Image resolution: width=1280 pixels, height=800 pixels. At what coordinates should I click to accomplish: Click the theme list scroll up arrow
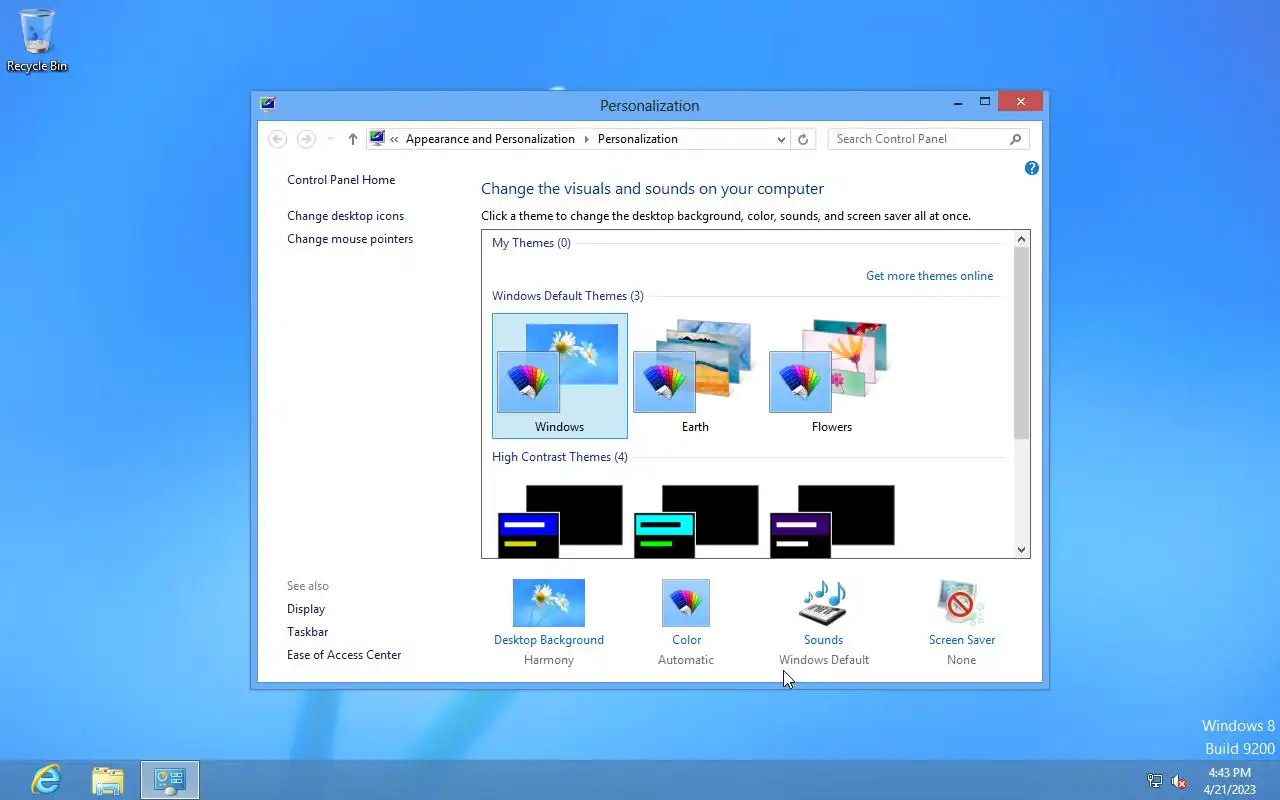(x=1021, y=239)
